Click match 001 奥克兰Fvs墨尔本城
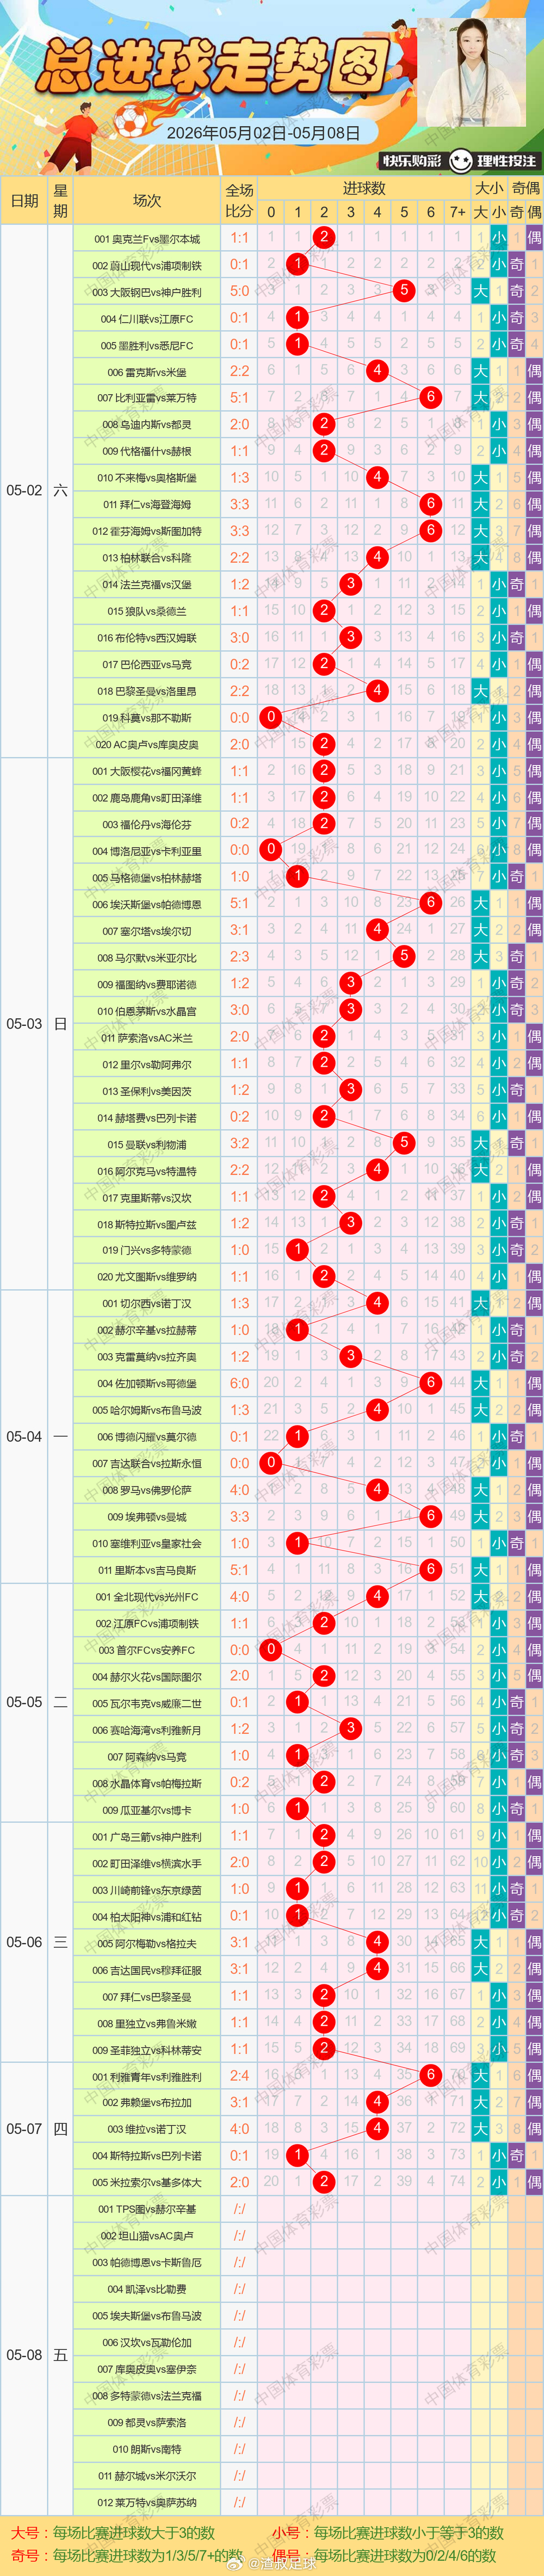 tap(147, 239)
